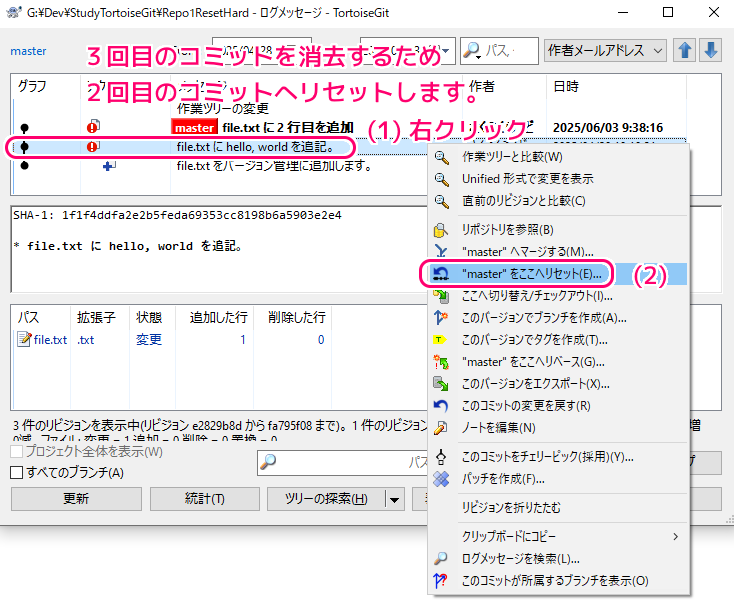
Task: Click the rebase master icon
Action: tap(441, 362)
